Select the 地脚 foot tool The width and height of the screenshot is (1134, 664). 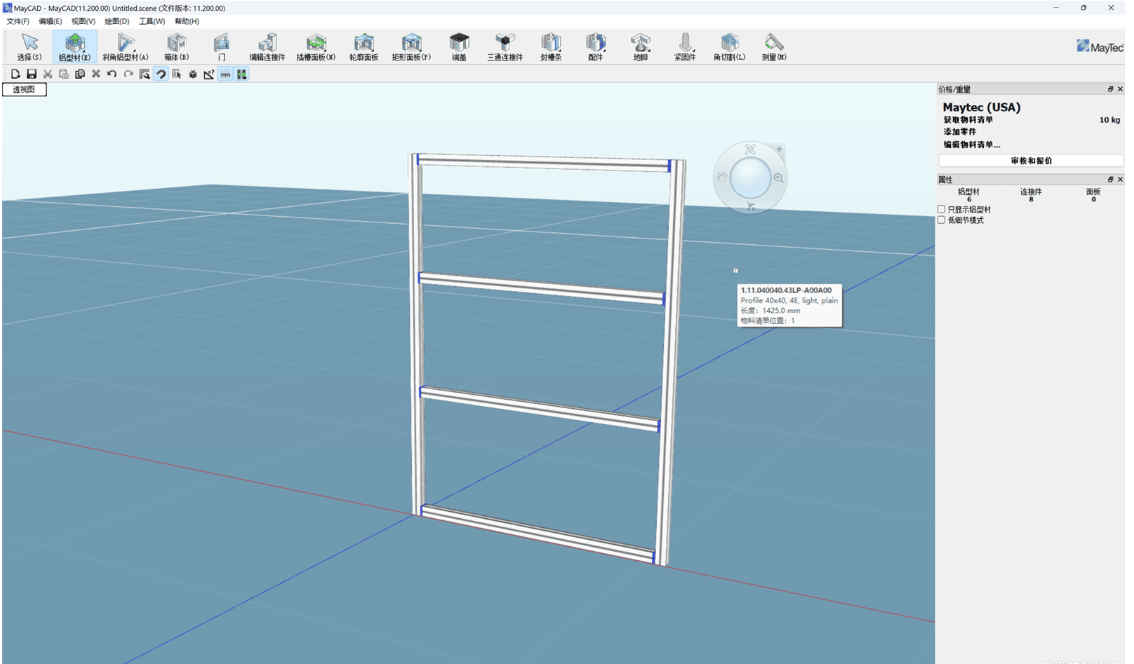[639, 45]
